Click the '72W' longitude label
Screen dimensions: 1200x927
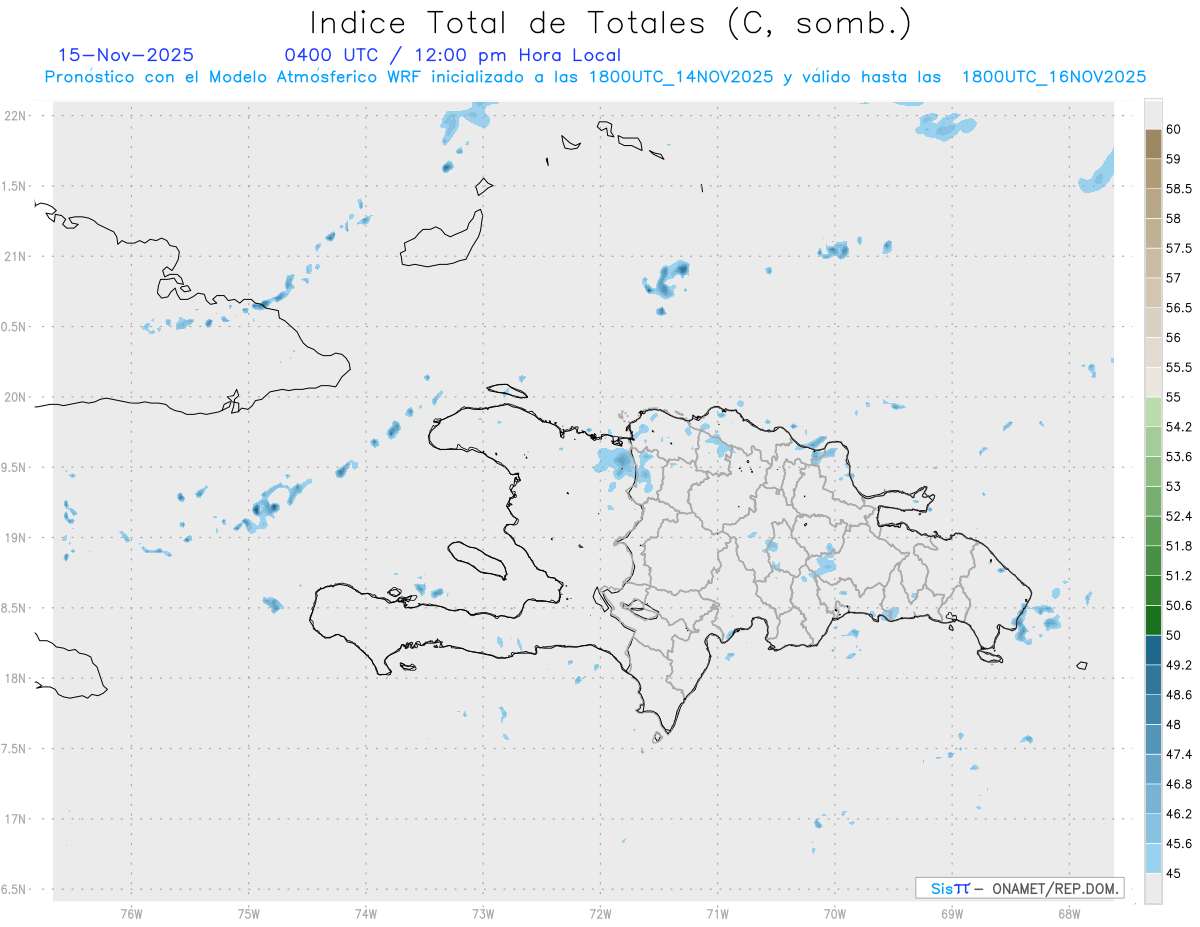(600, 913)
